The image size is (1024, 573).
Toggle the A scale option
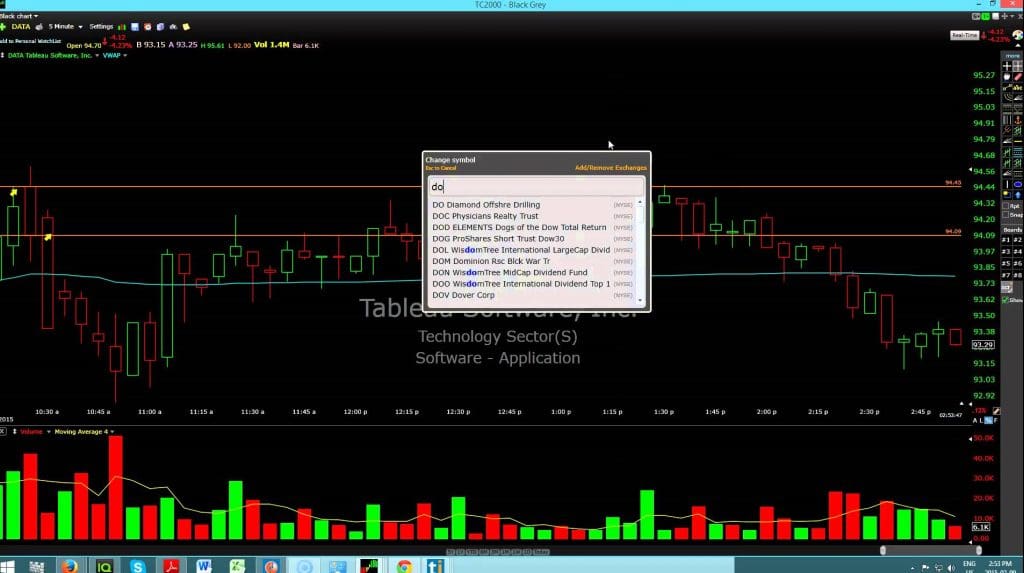tap(975, 421)
